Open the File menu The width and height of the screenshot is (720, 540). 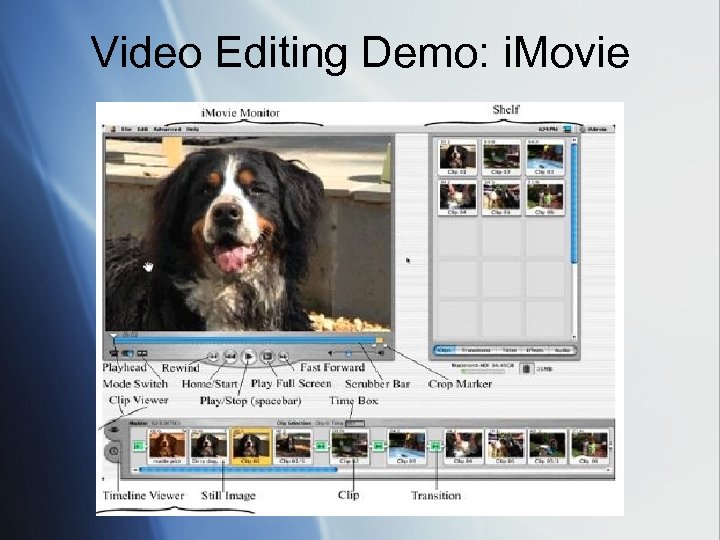click(x=126, y=129)
